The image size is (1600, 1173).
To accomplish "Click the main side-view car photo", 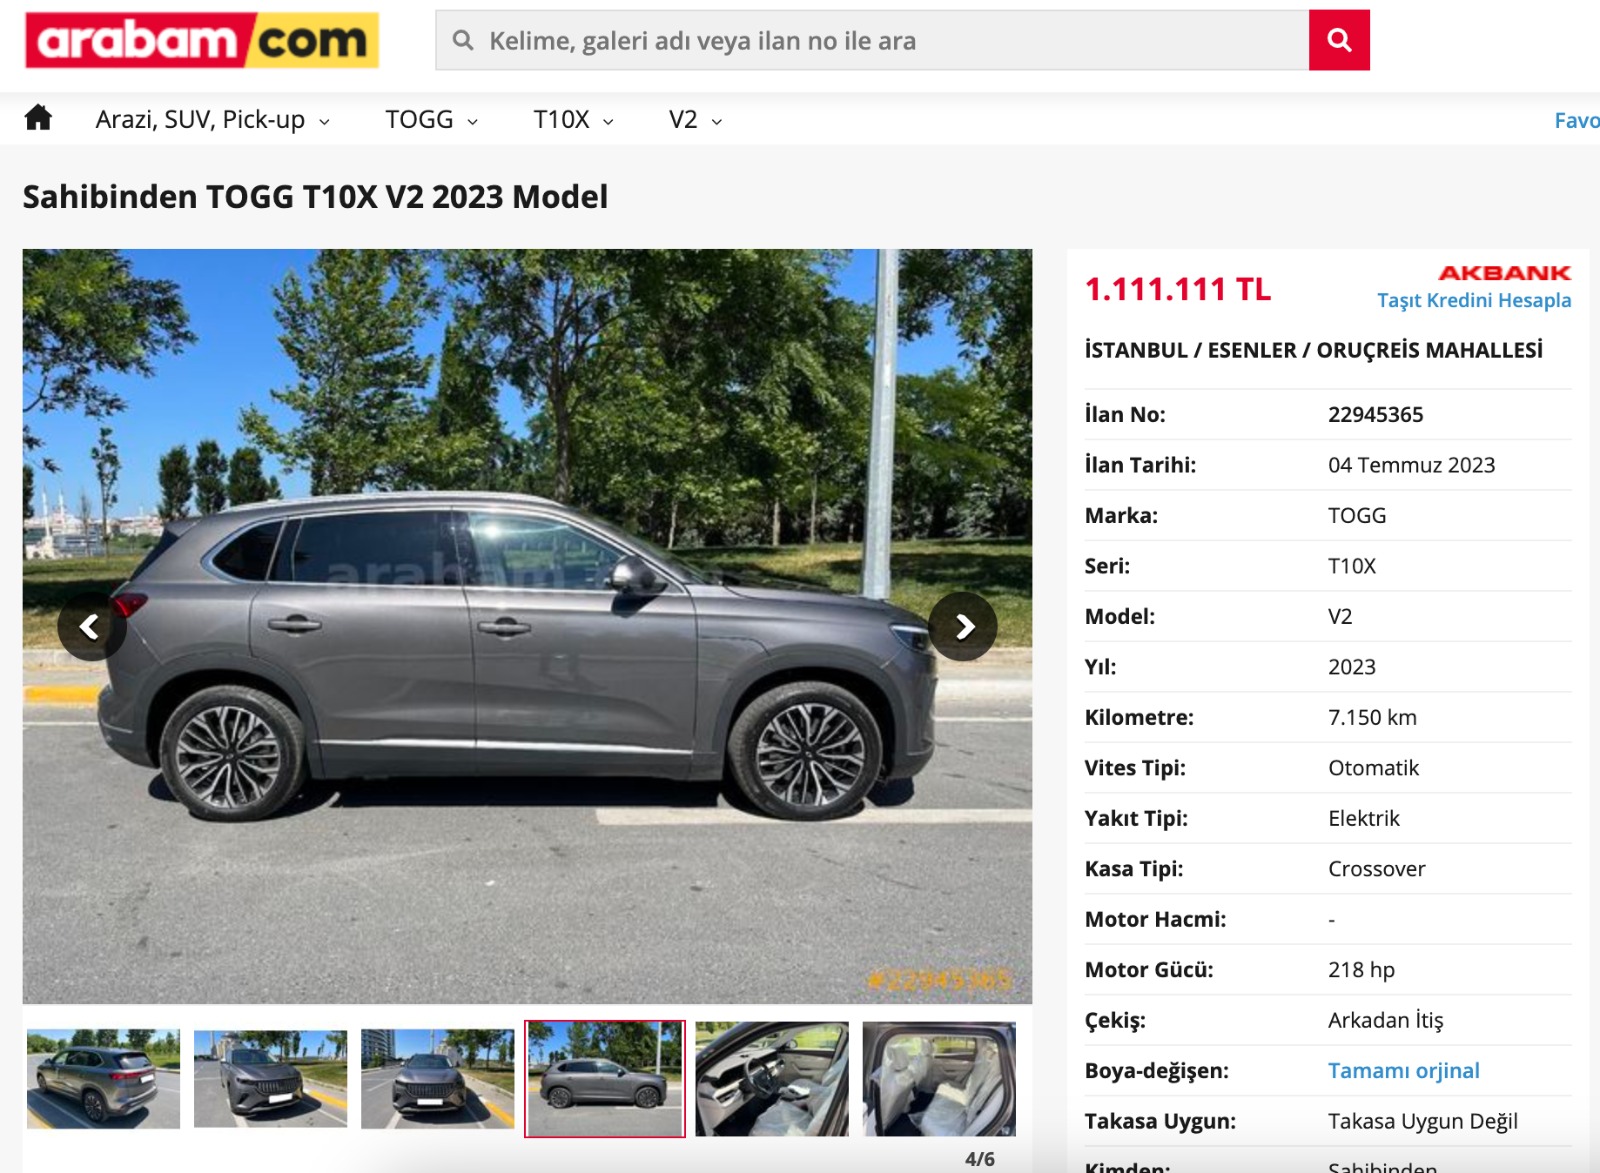I will point(527,626).
